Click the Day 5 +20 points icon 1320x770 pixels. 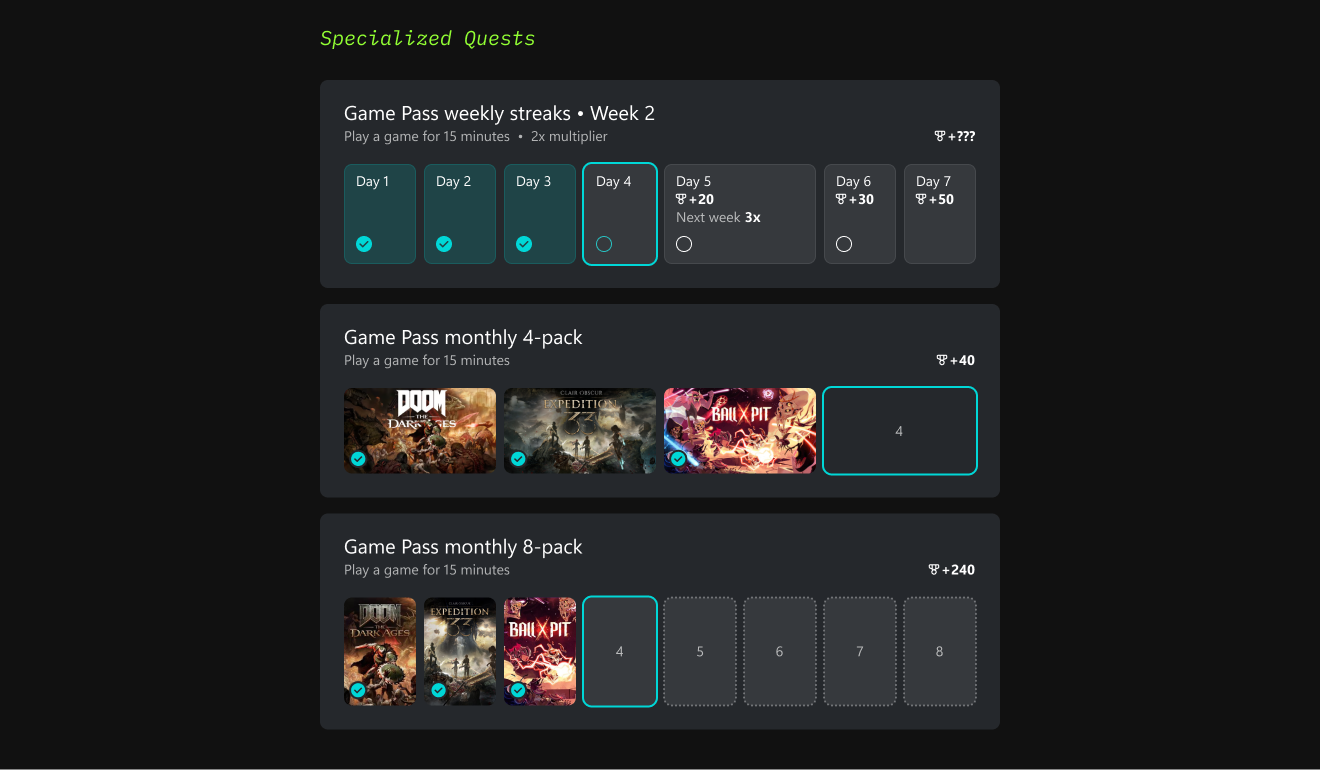click(681, 199)
